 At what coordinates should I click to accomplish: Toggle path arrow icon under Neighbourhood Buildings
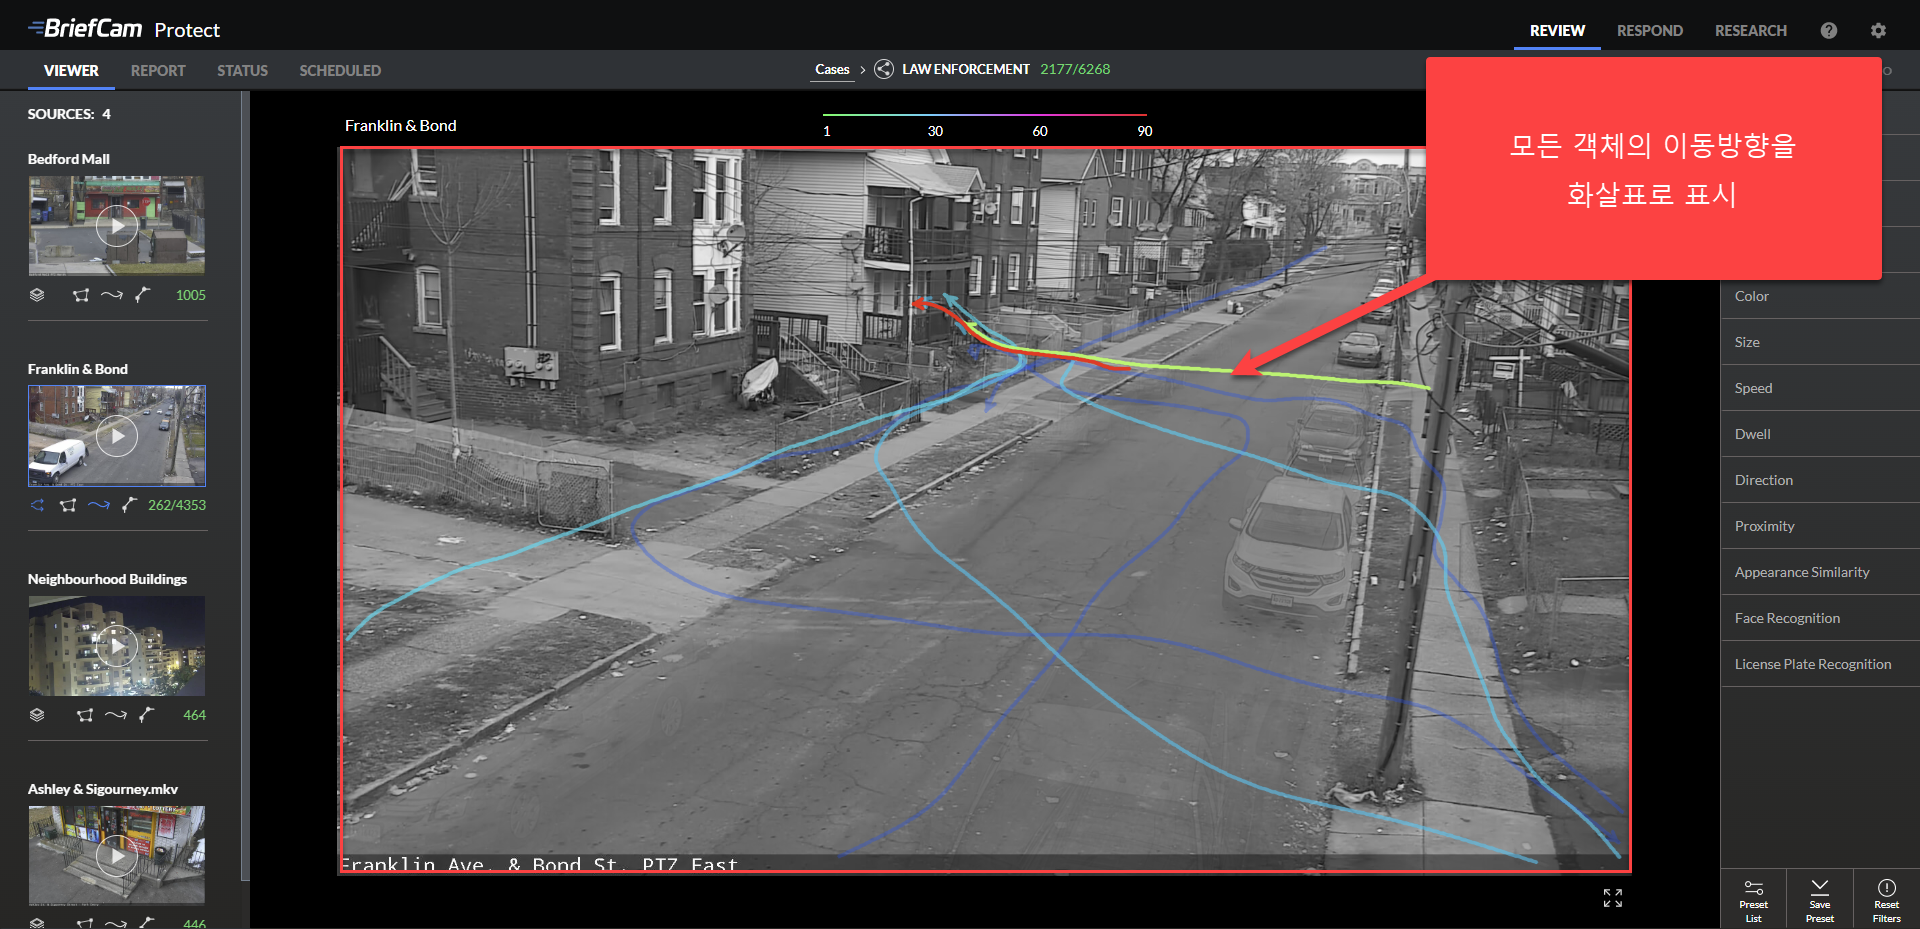pyautogui.click(x=116, y=715)
